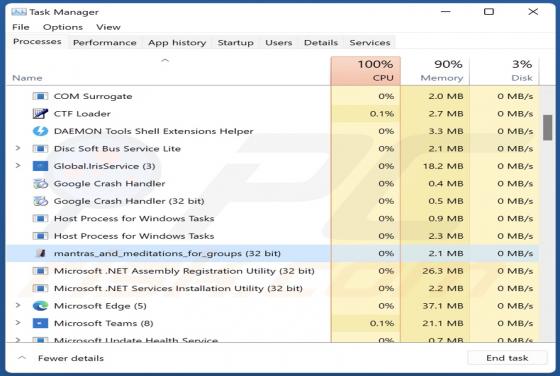Open the Startup tab

tap(236, 43)
